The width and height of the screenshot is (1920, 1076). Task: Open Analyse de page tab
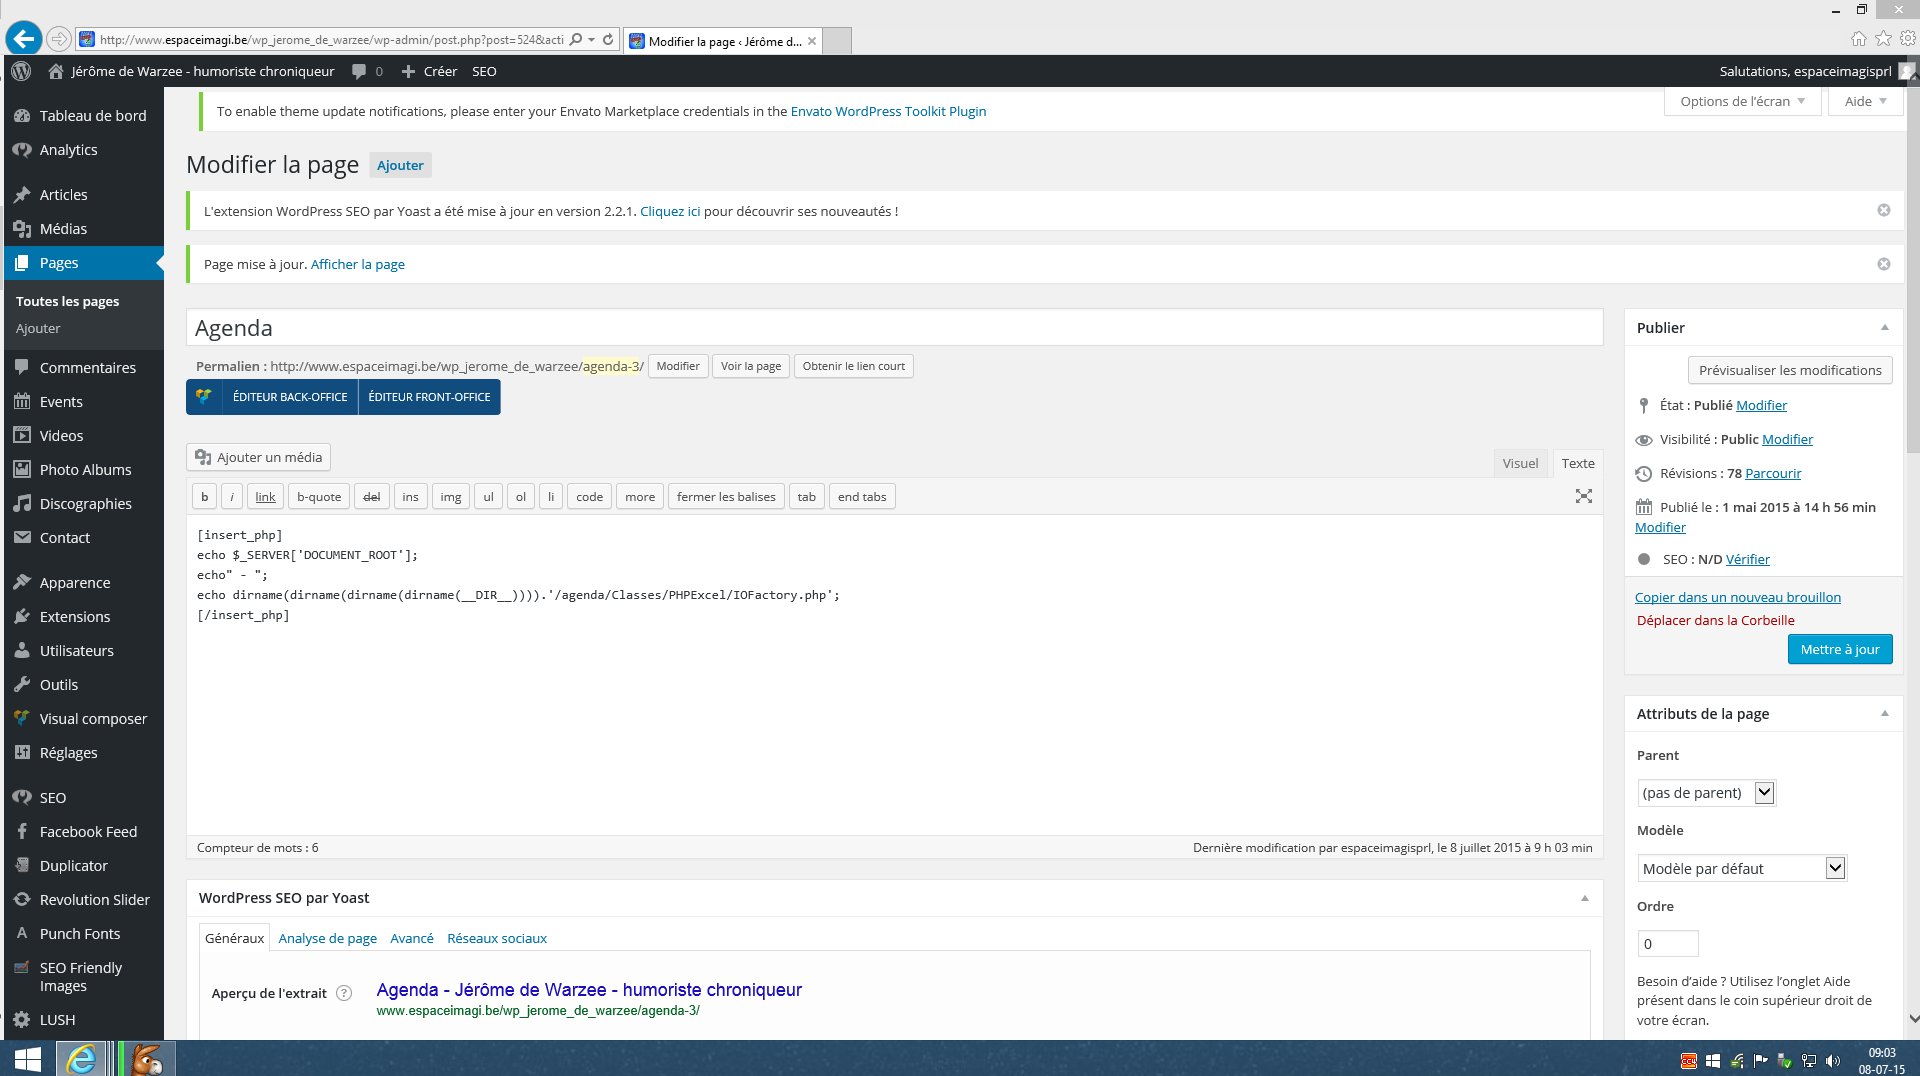(x=328, y=938)
